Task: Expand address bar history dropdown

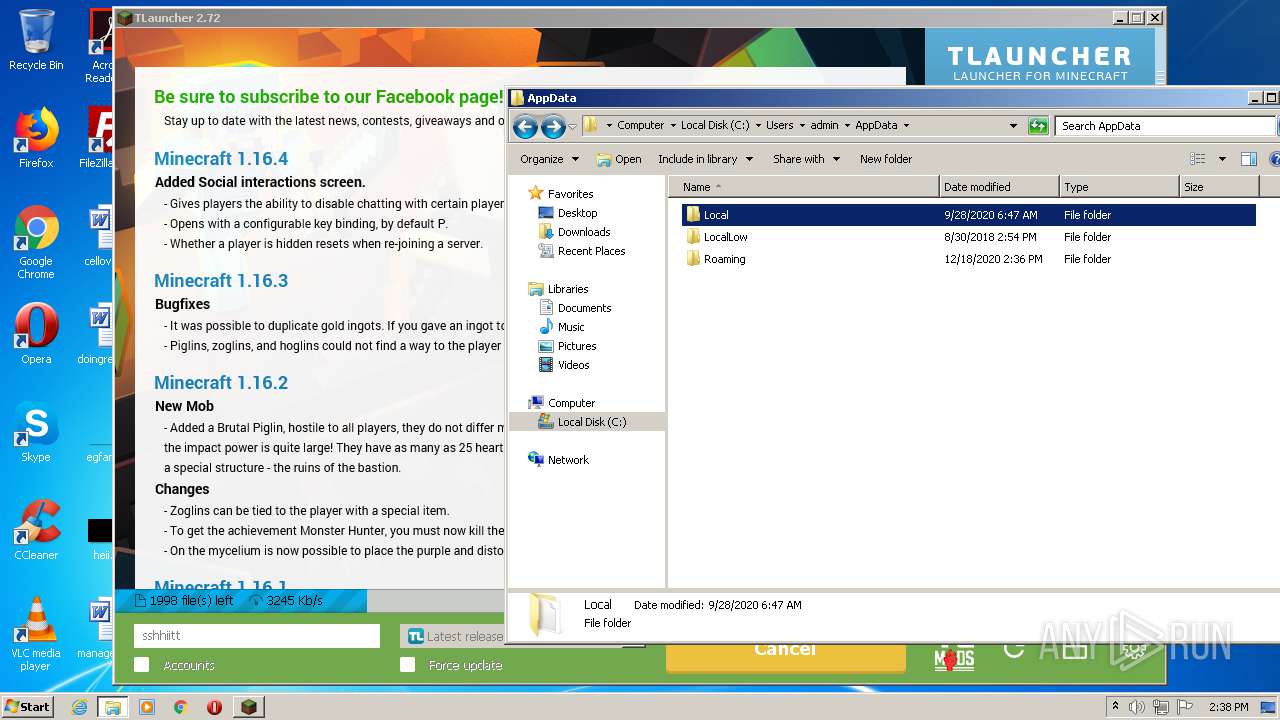Action: (1013, 126)
